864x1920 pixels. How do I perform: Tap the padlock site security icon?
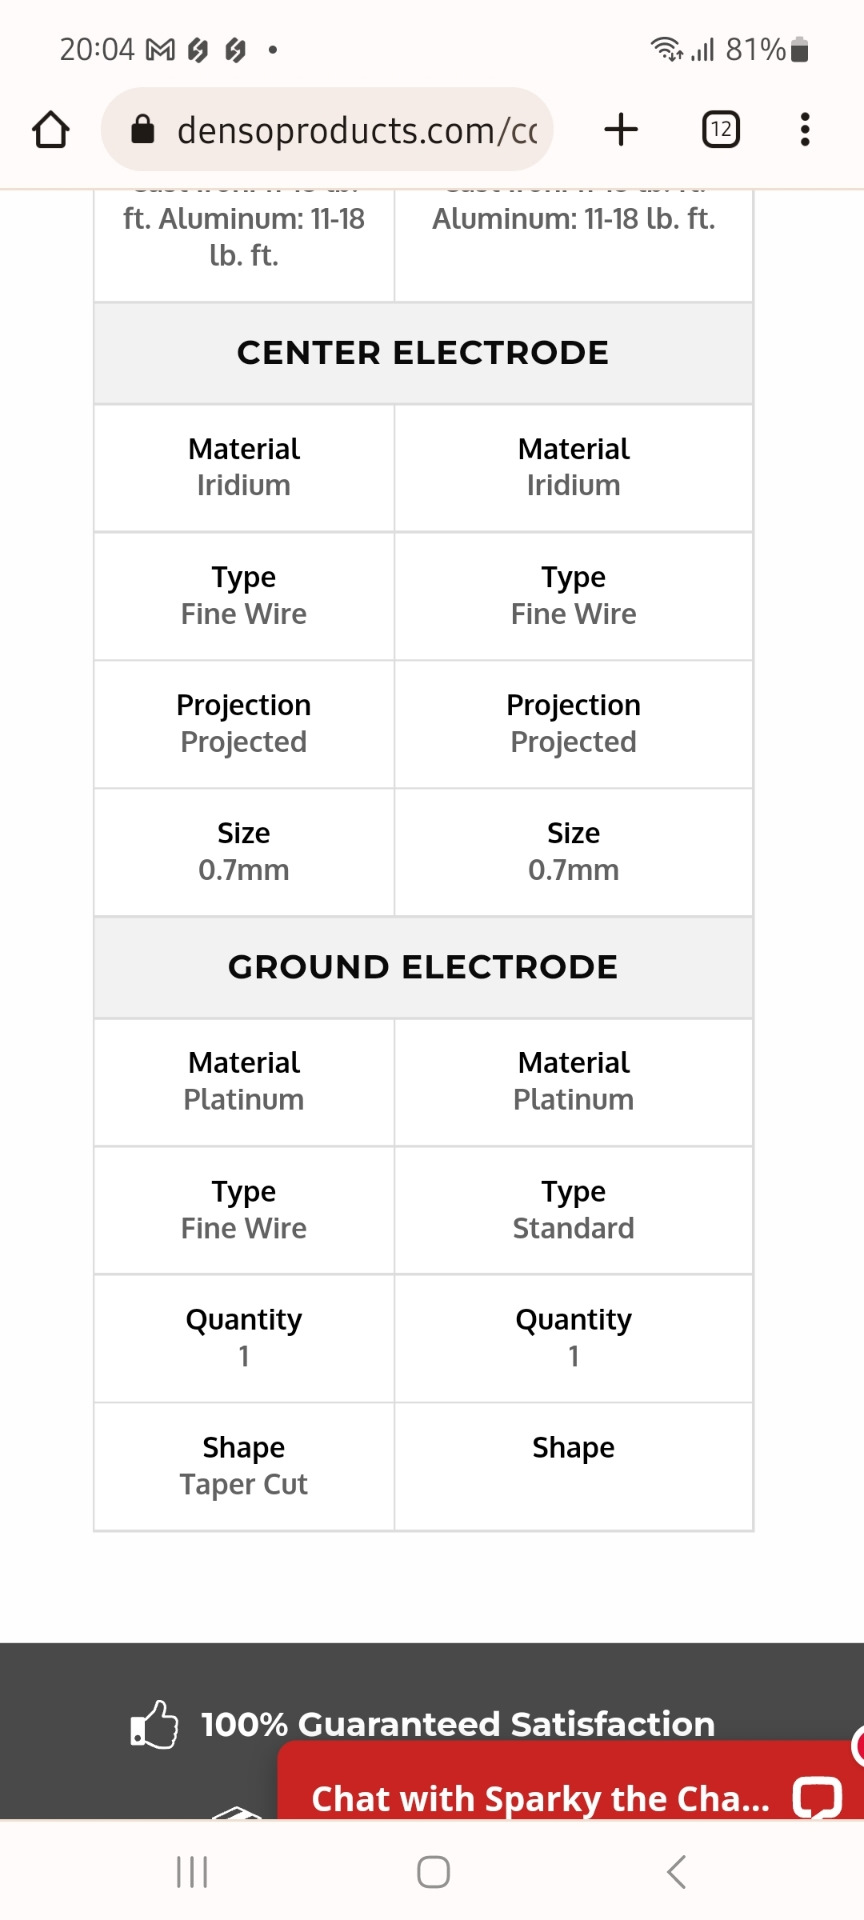coord(143,129)
